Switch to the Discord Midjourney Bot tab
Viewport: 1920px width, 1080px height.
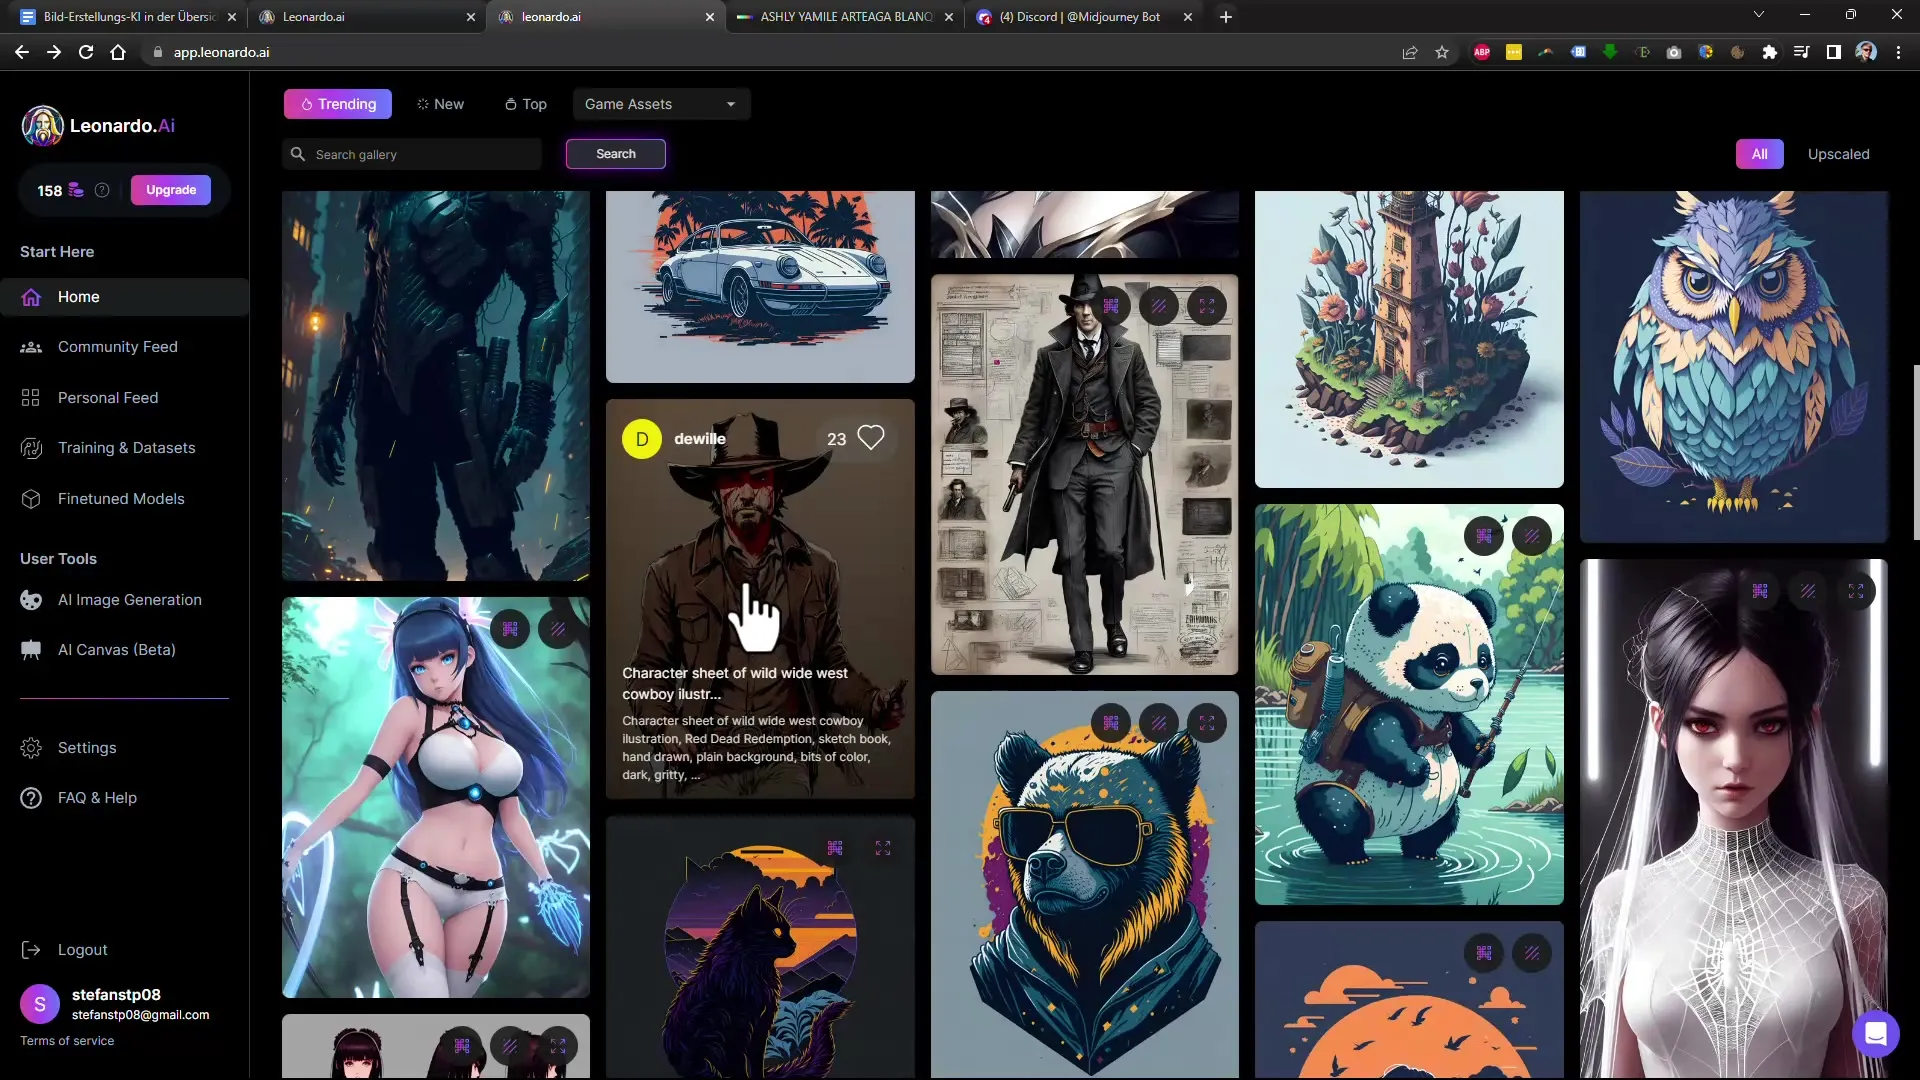pyautogui.click(x=1085, y=17)
